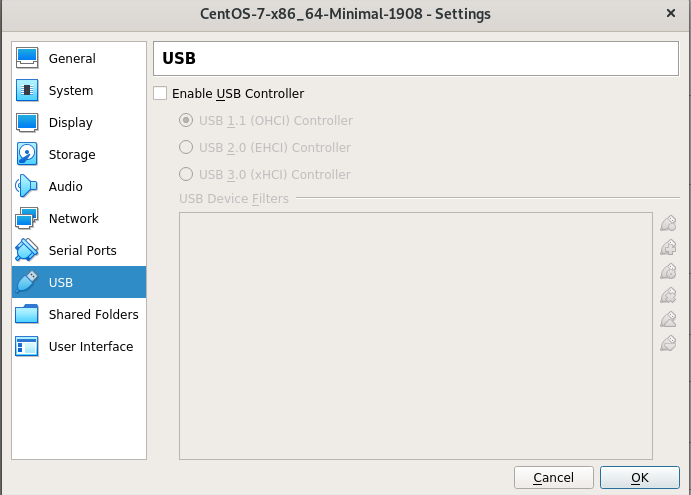The height and width of the screenshot is (495, 691).
Task: Click the add empty USB filter icon
Action: [x=668, y=223]
